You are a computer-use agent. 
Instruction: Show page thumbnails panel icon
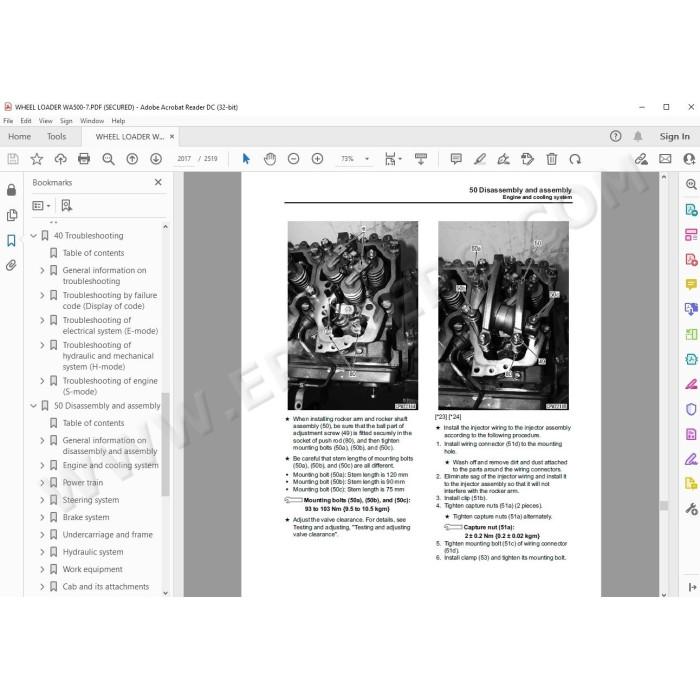tap(12, 215)
